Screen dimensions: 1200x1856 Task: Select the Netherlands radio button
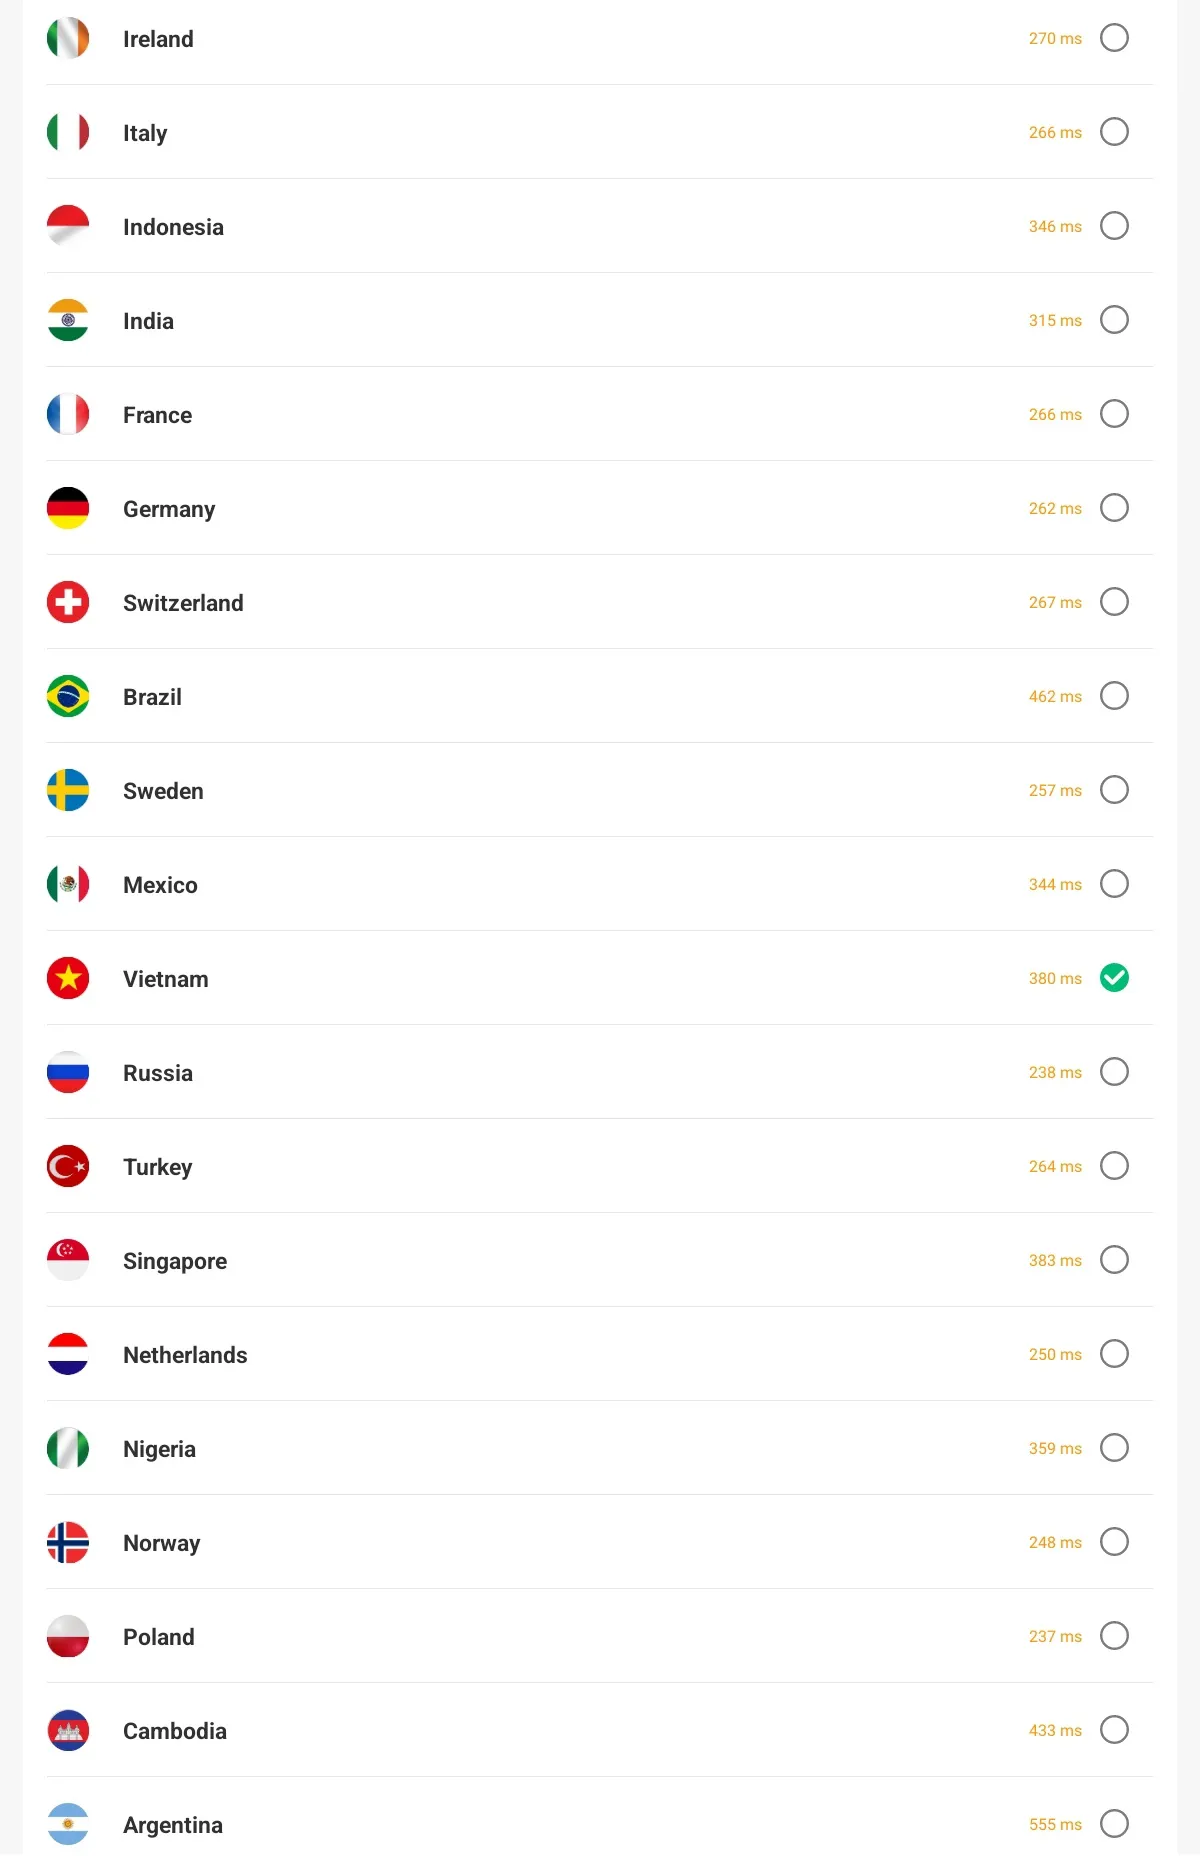point(1114,1354)
